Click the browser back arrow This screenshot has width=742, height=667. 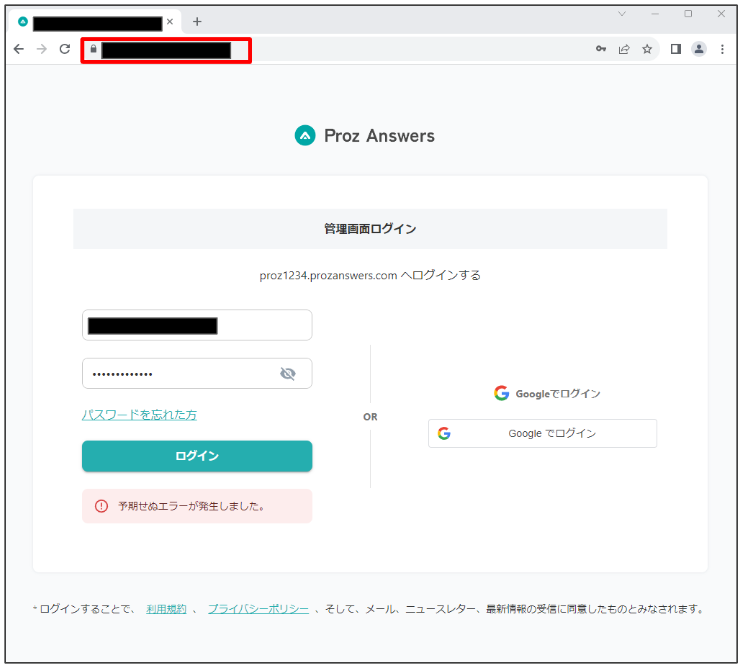coord(19,49)
